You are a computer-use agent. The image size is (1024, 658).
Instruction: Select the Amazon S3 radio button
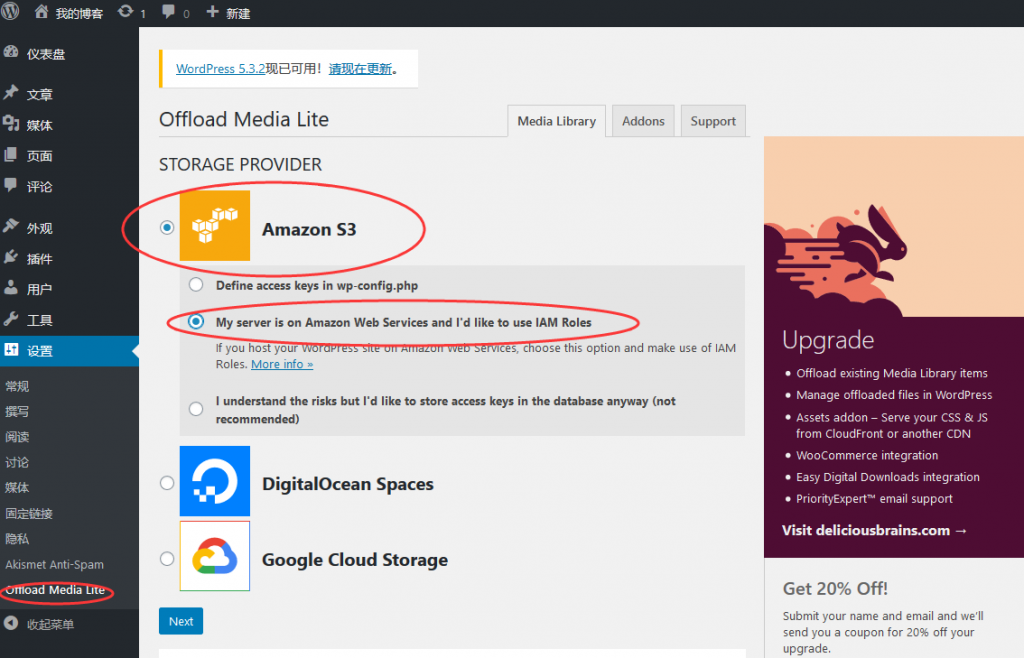click(x=167, y=228)
